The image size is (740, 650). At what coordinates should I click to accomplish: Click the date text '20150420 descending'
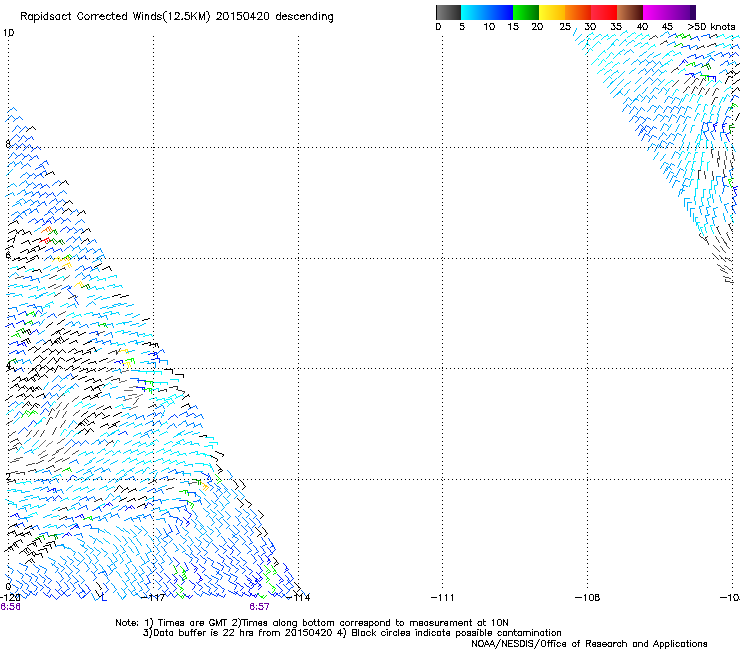pos(274,17)
